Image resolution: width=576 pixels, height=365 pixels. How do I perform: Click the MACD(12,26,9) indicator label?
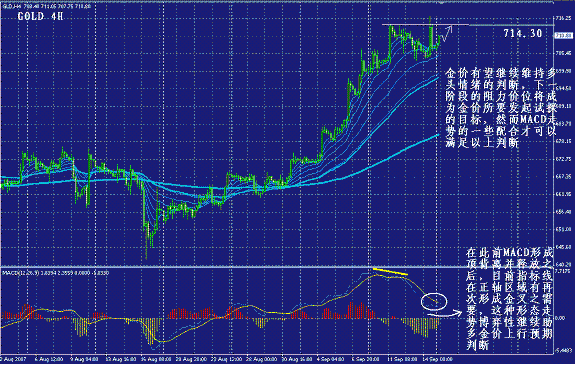tap(55, 273)
